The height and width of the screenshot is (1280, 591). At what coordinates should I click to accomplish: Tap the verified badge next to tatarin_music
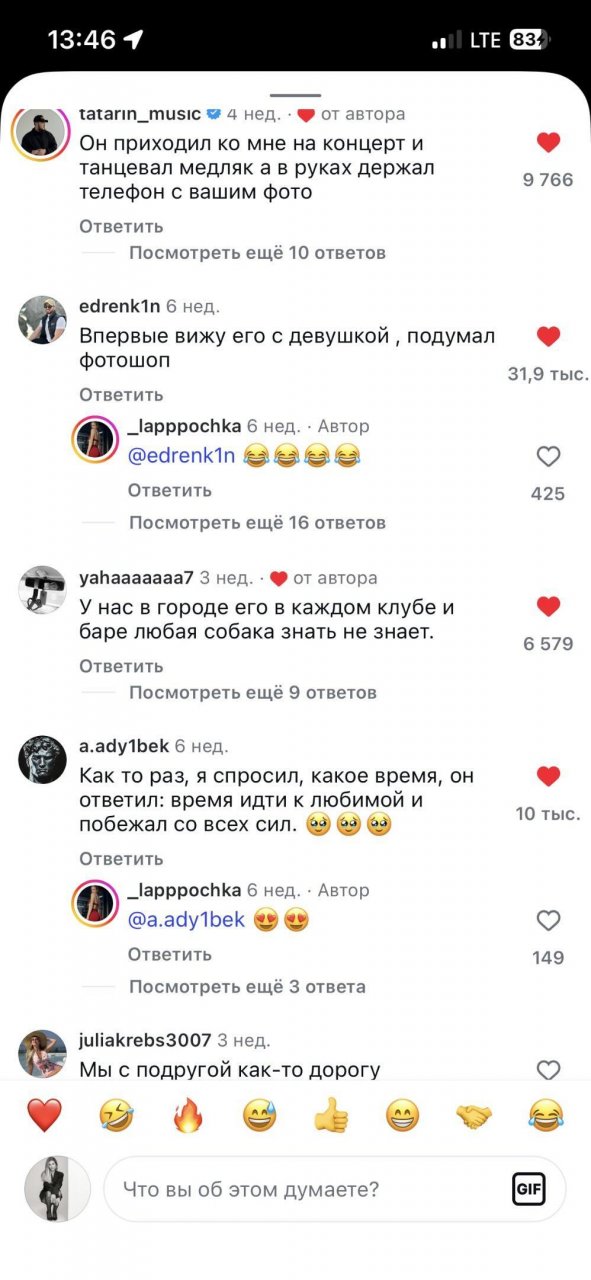(x=213, y=114)
